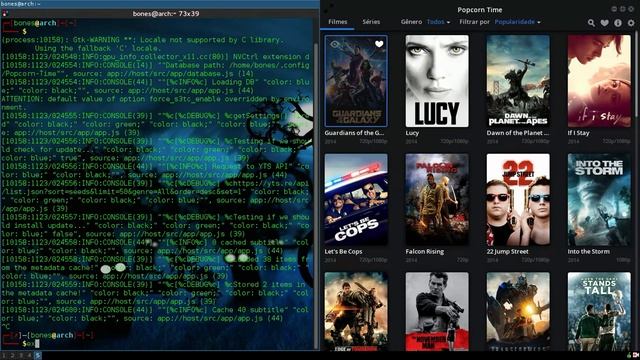Click the 'If I Stay' title text
This screenshot has height=360, width=640.
(x=578, y=133)
